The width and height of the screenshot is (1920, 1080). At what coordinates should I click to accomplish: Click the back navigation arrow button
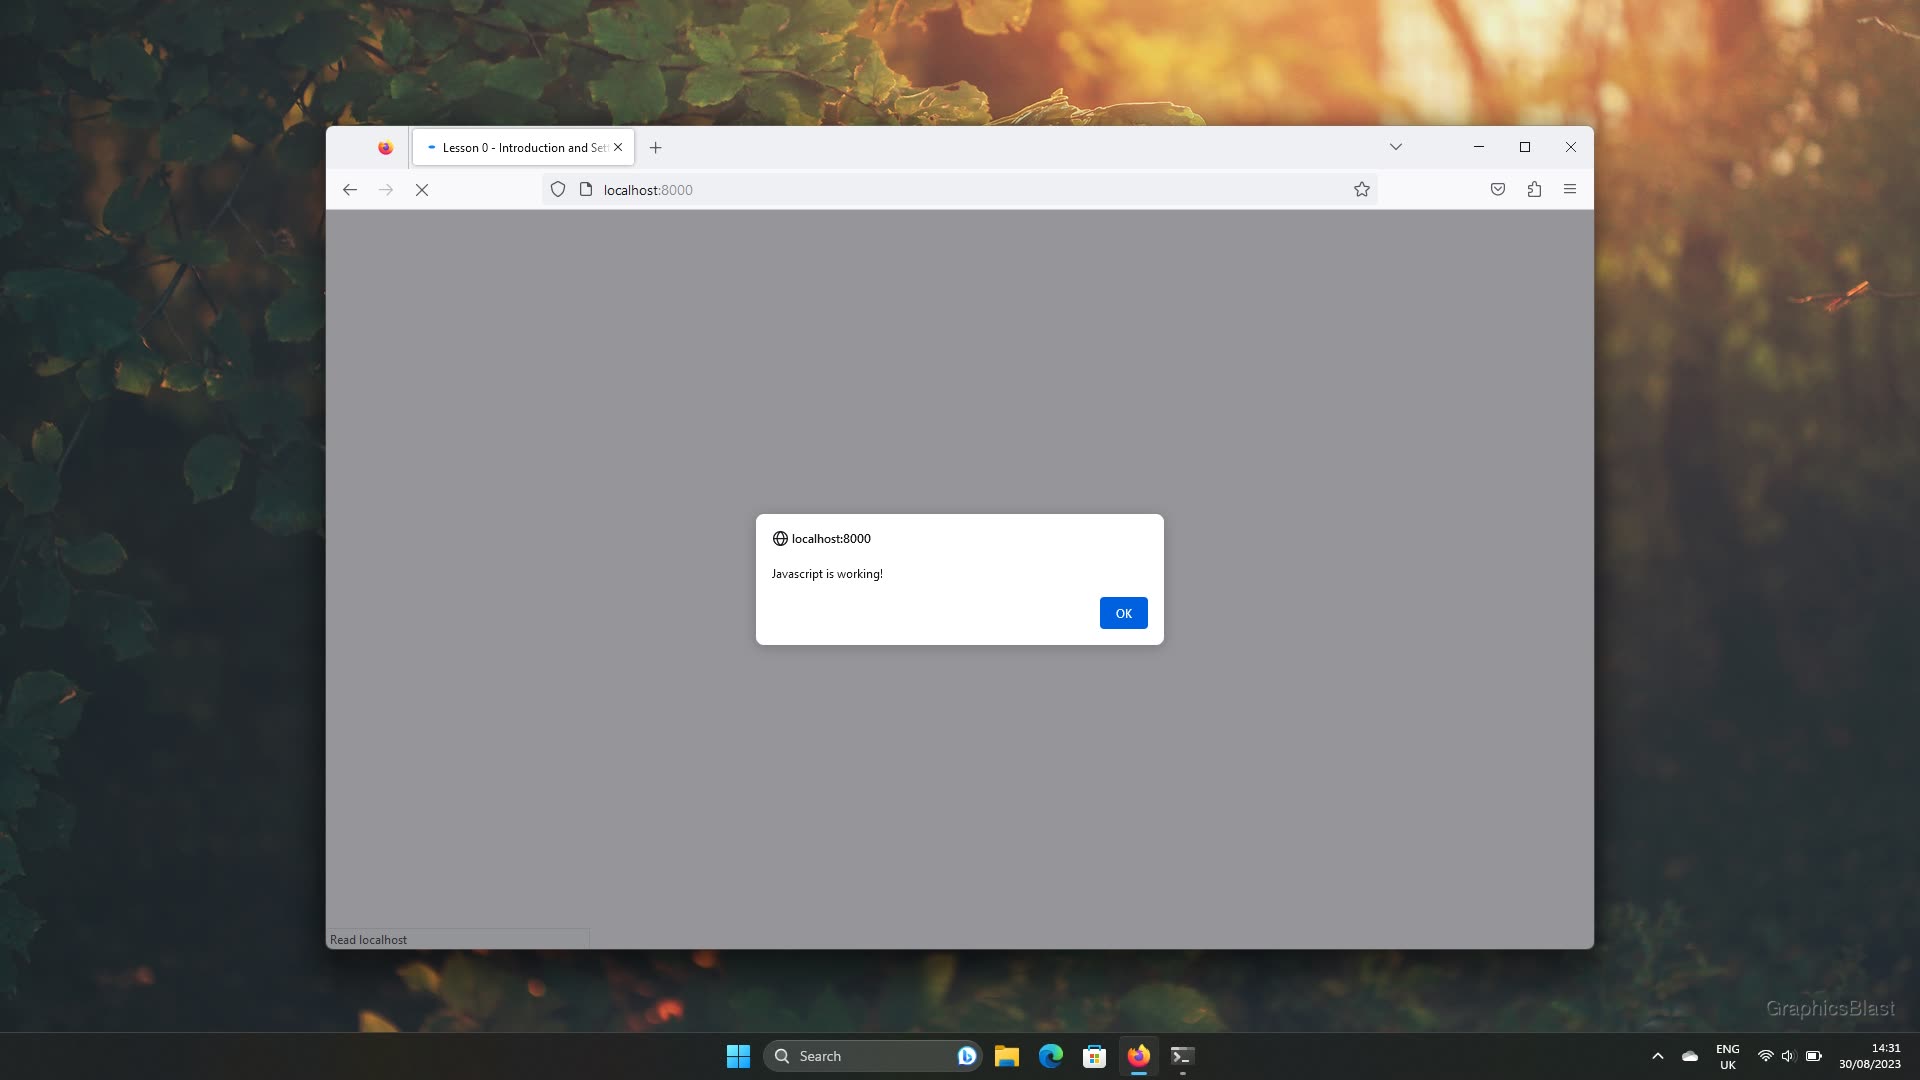point(348,189)
